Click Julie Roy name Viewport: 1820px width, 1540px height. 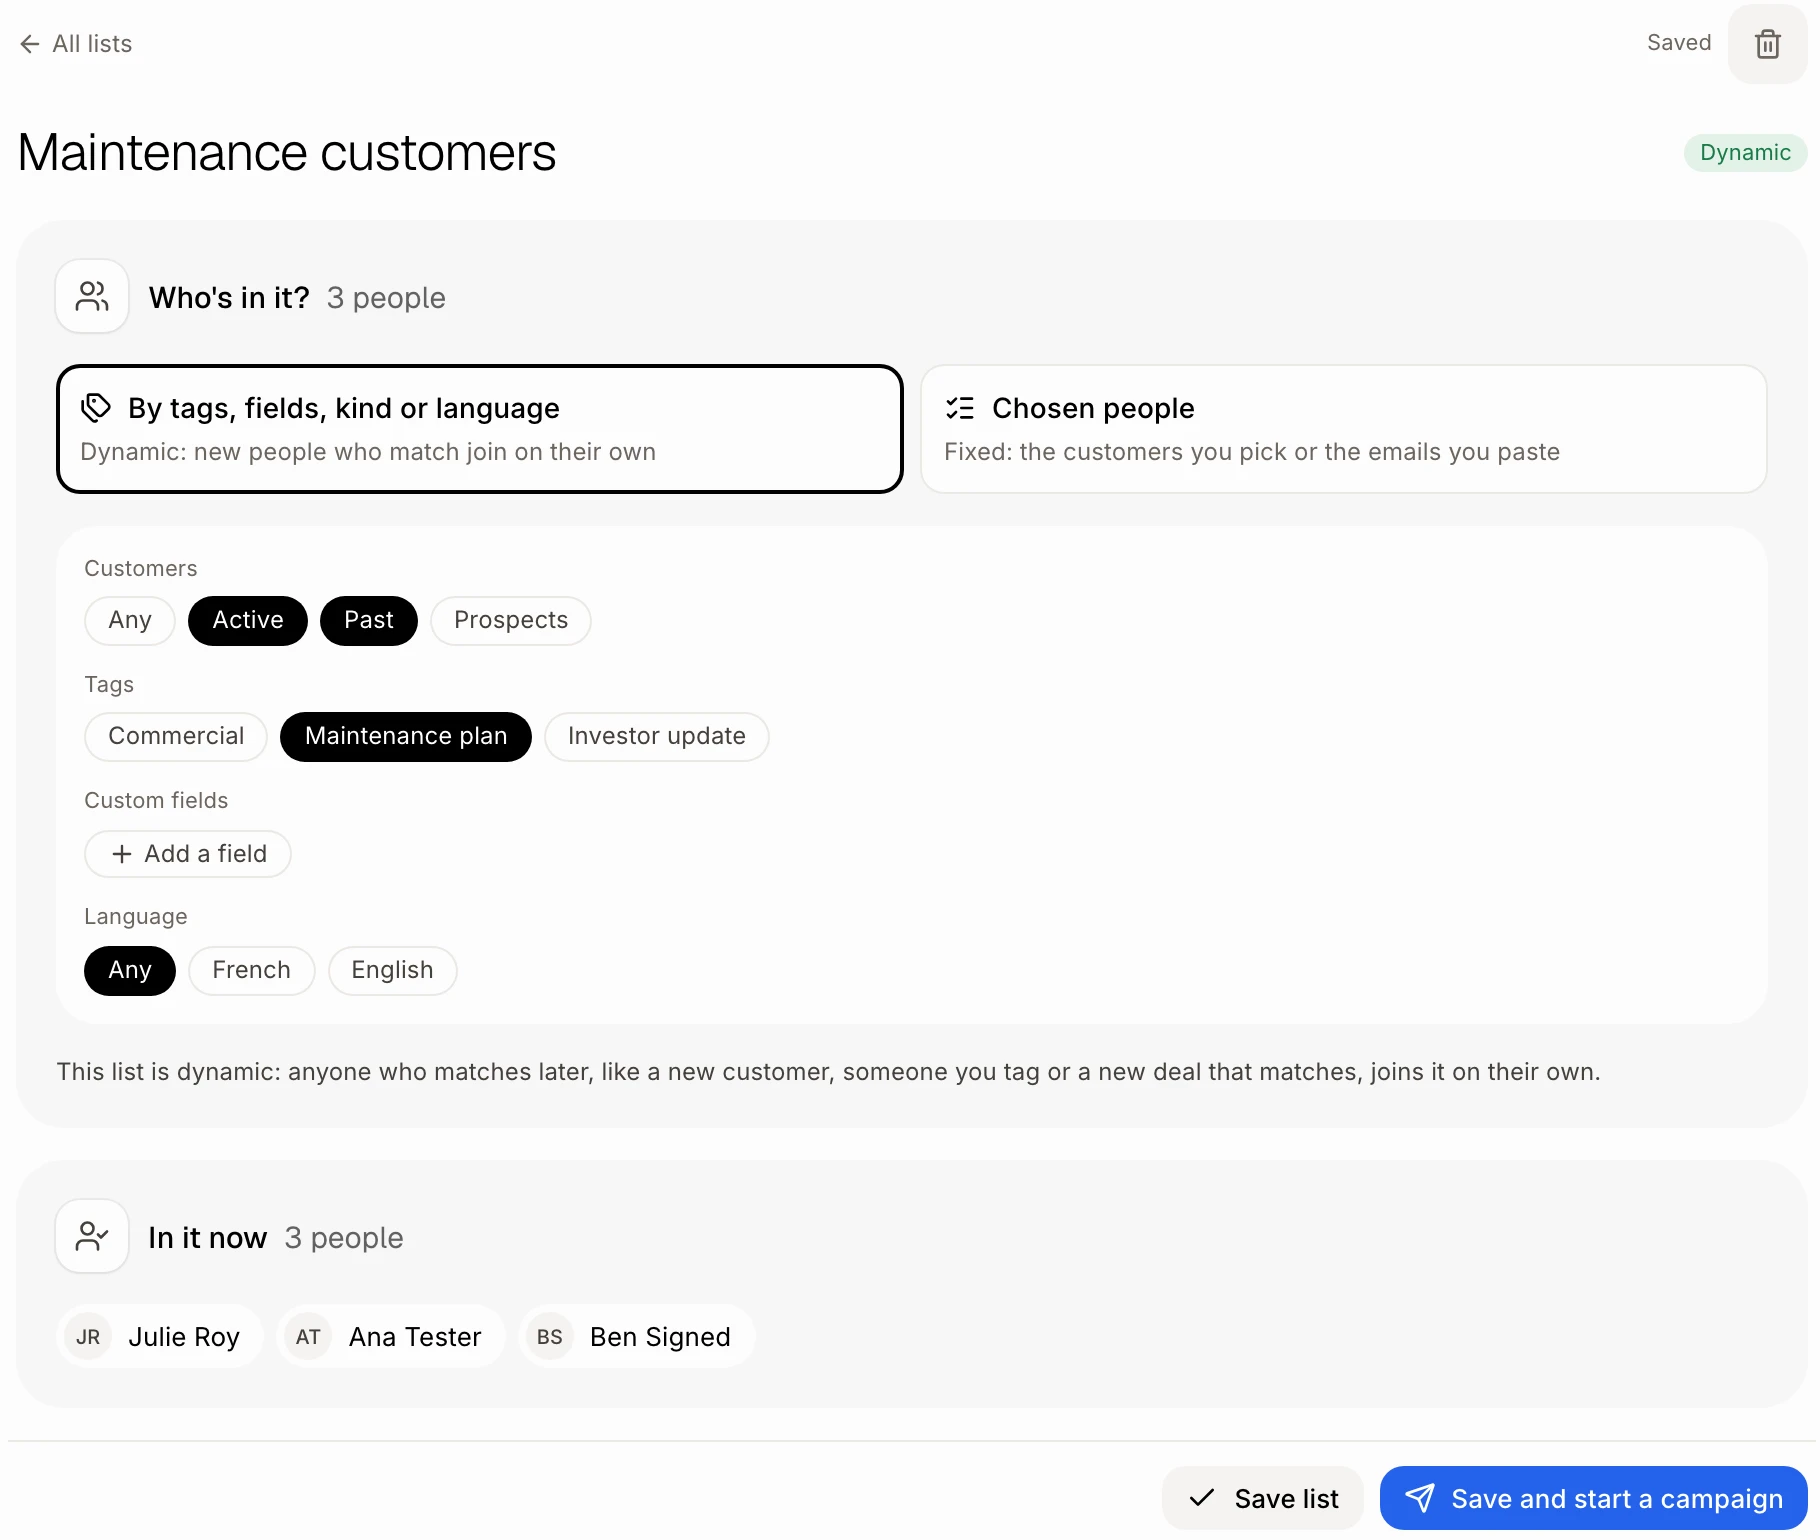(184, 1337)
